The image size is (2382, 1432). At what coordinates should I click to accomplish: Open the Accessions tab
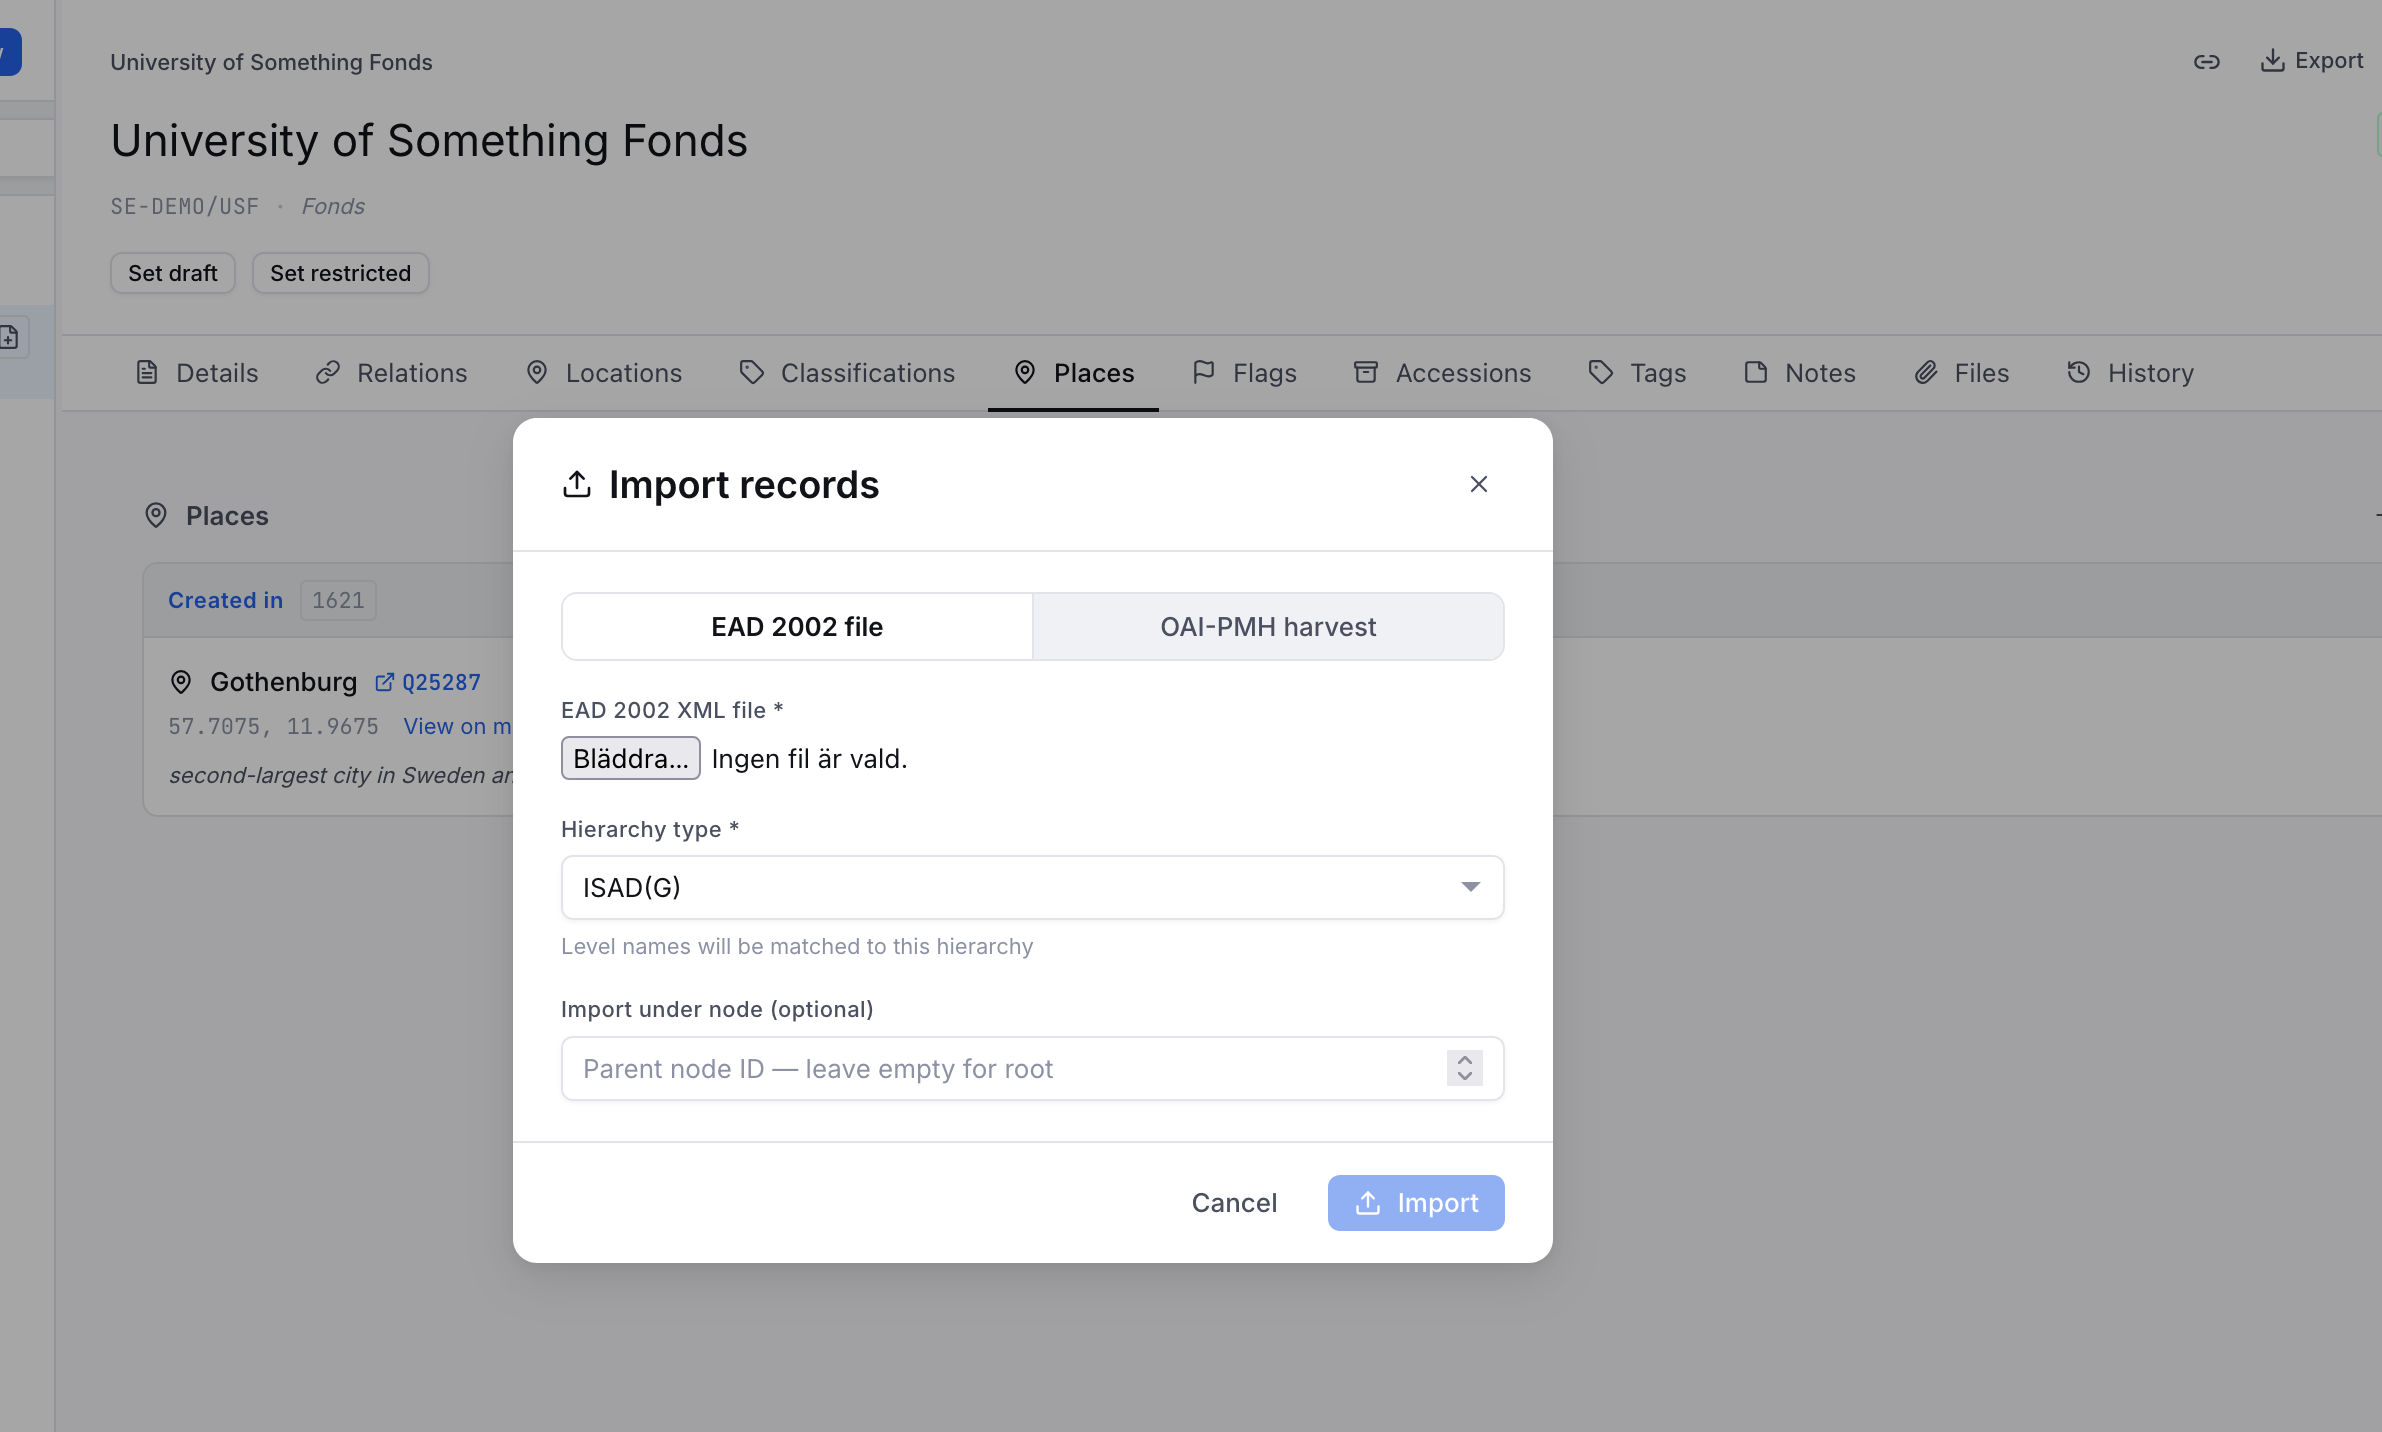click(x=1442, y=373)
